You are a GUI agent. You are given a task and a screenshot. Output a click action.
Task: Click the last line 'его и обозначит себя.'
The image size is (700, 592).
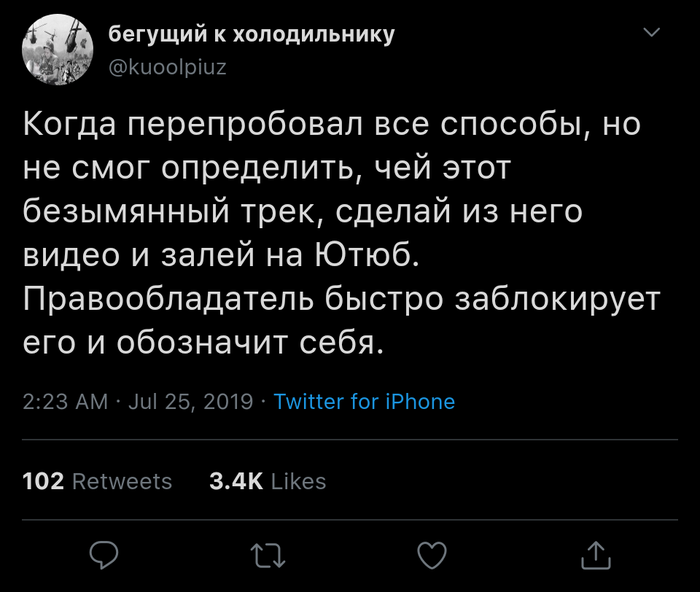tap(203, 342)
